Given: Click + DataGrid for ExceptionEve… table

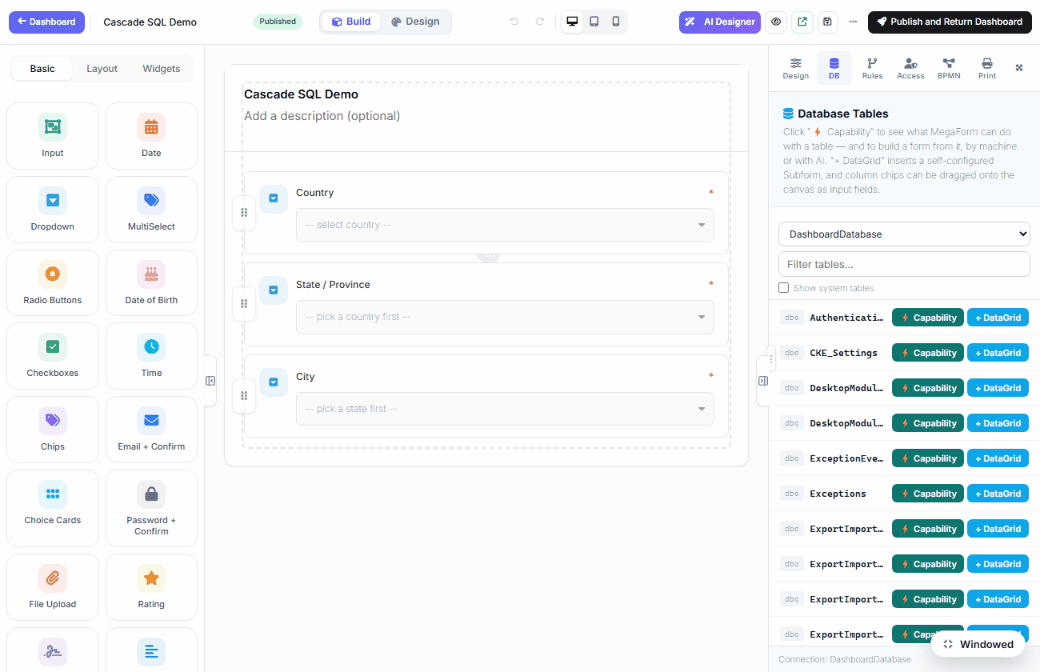Looking at the screenshot, I should point(998,458).
